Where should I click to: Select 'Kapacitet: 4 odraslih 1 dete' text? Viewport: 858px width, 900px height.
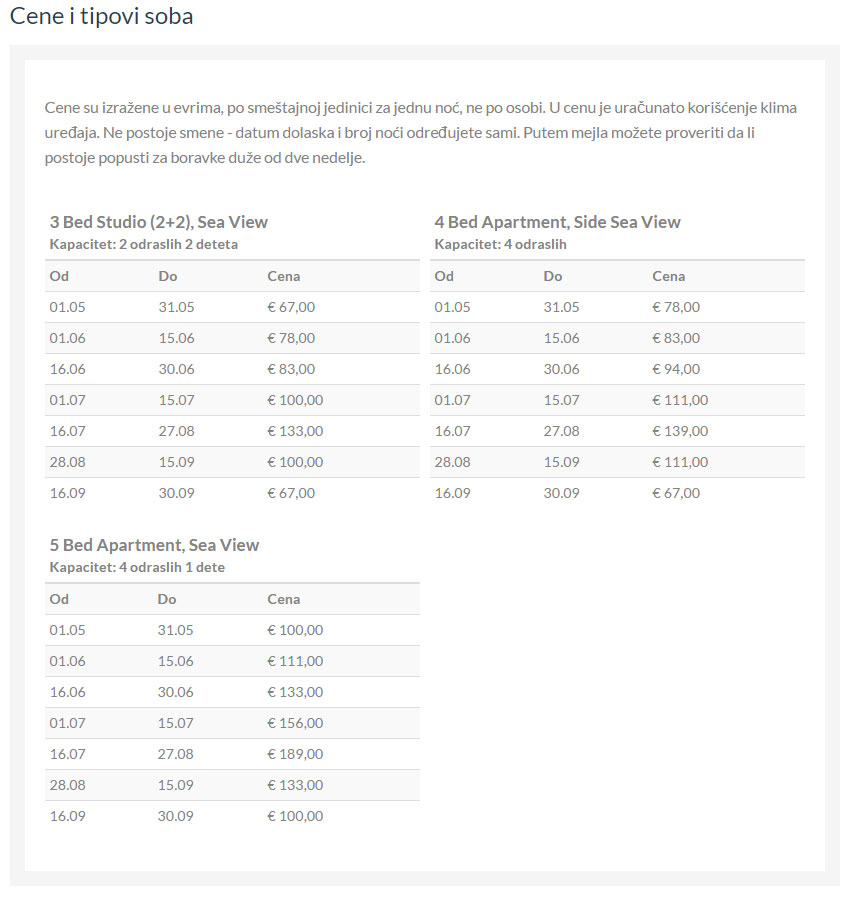tap(137, 567)
